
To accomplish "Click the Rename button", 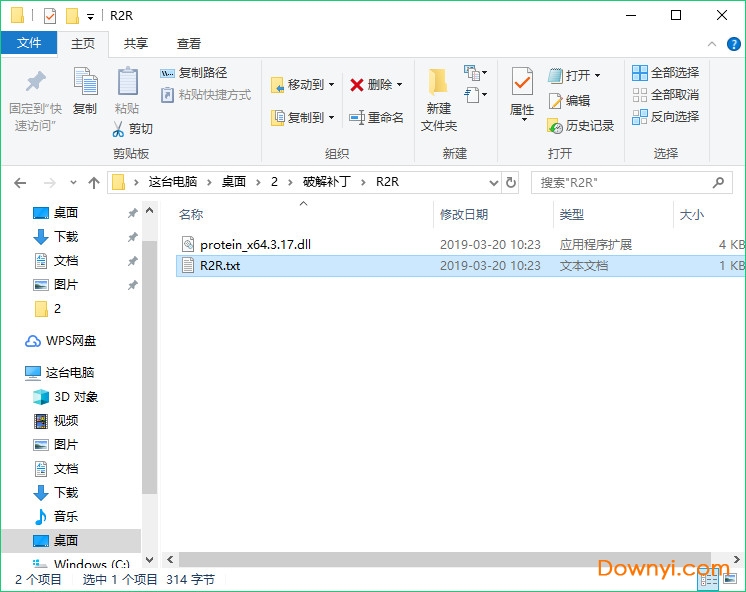I will [376, 117].
